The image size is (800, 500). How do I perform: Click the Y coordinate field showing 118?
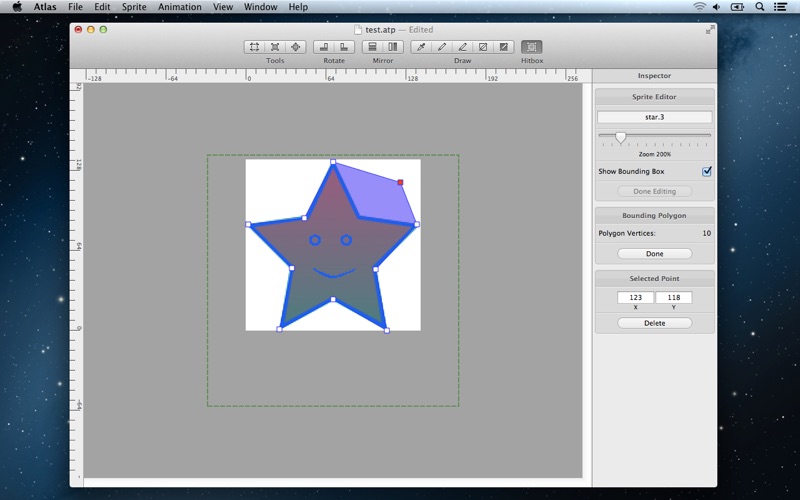[x=673, y=297]
